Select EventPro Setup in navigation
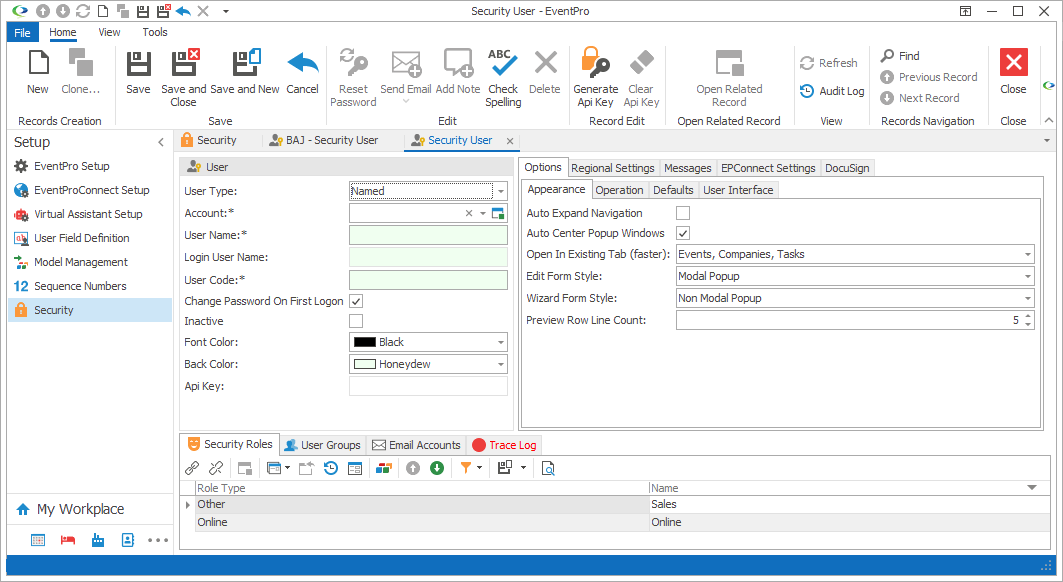This screenshot has width=1063, height=582. pos(72,166)
